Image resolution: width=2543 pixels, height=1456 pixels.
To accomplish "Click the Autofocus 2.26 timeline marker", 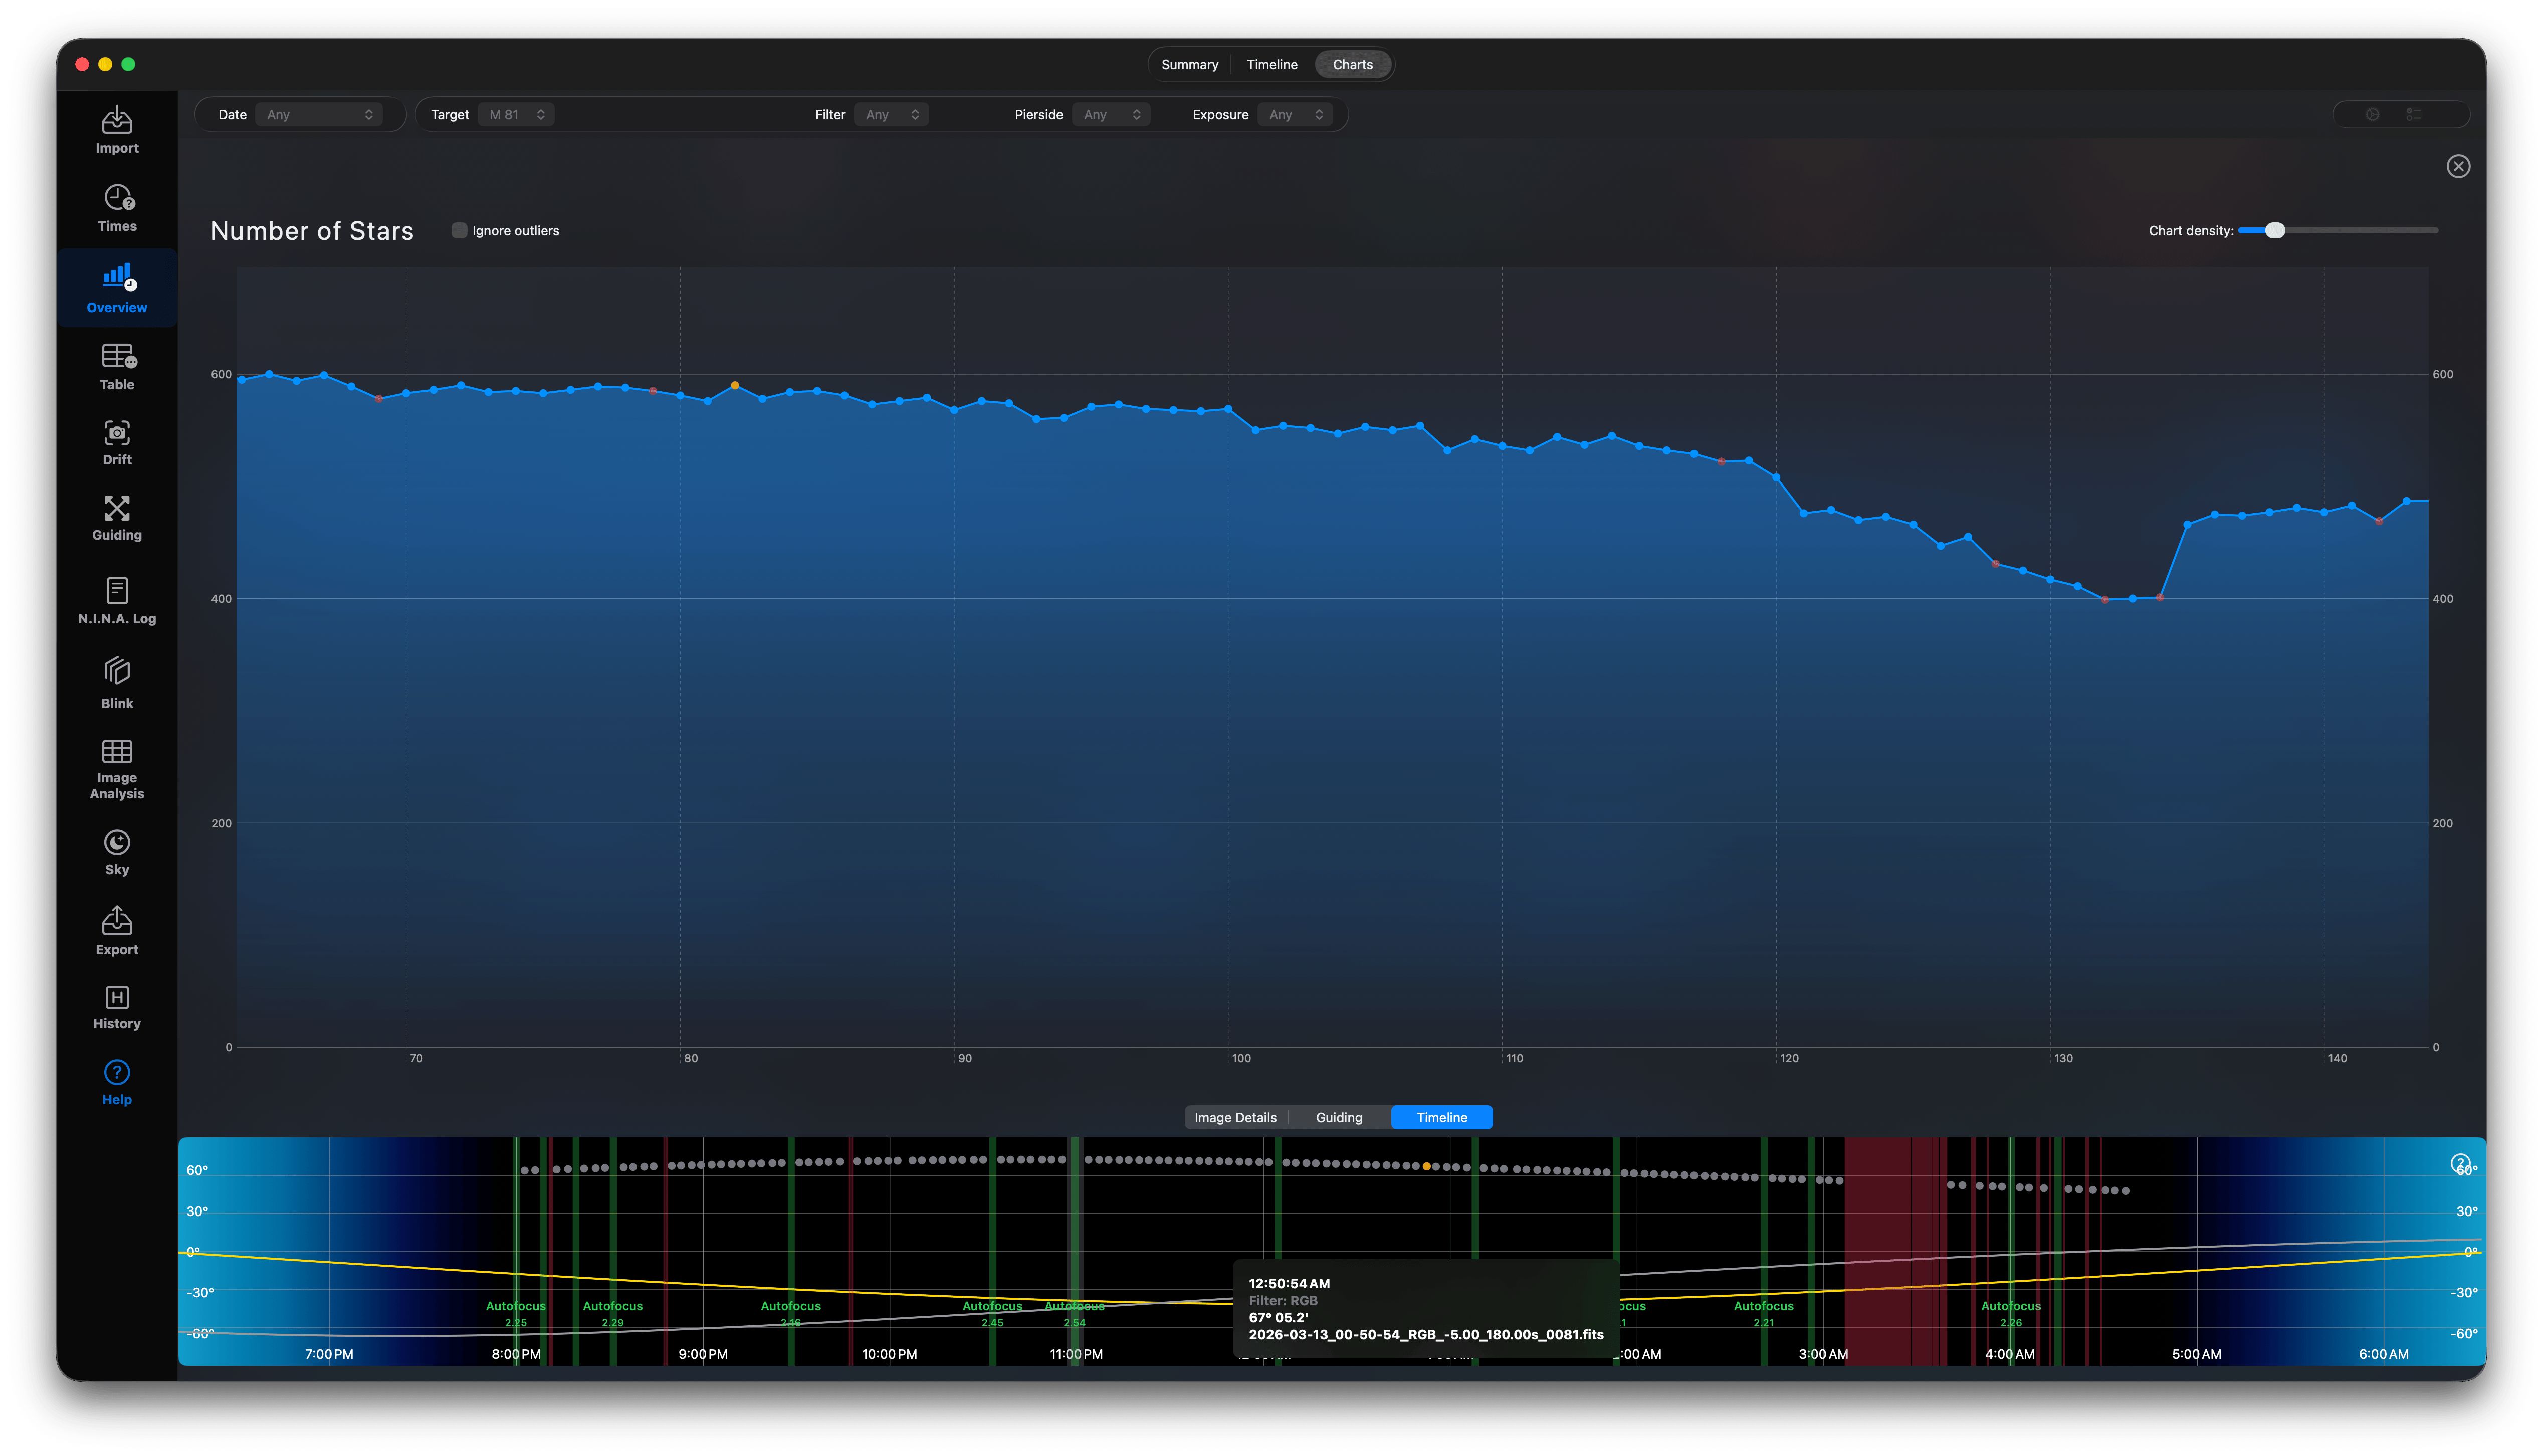I will click(x=2010, y=1313).
